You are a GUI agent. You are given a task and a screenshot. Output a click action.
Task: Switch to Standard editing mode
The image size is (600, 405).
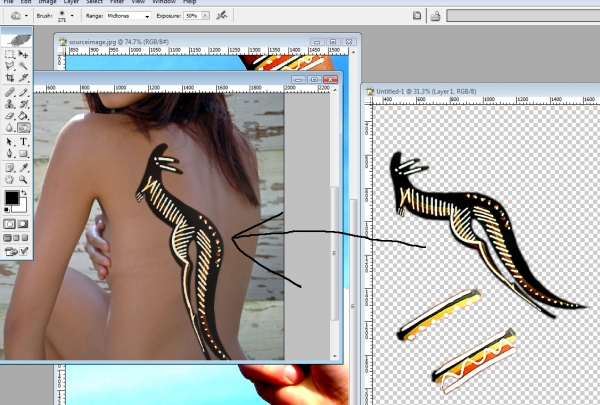pos(10,224)
